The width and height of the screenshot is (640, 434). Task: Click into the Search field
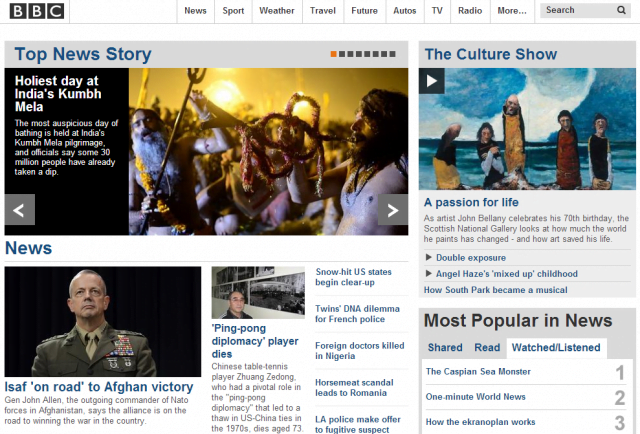tap(578, 10)
